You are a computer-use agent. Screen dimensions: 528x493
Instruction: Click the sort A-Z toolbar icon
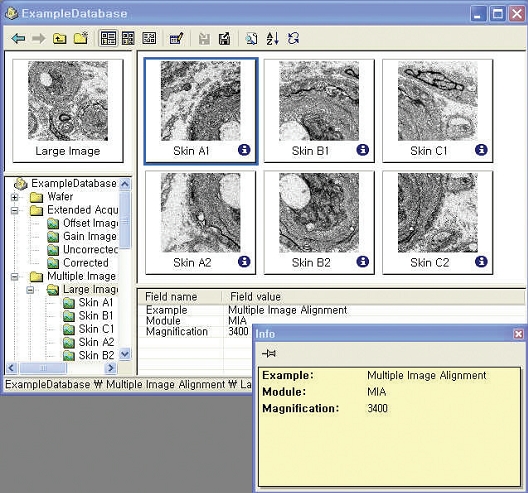tap(272, 38)
